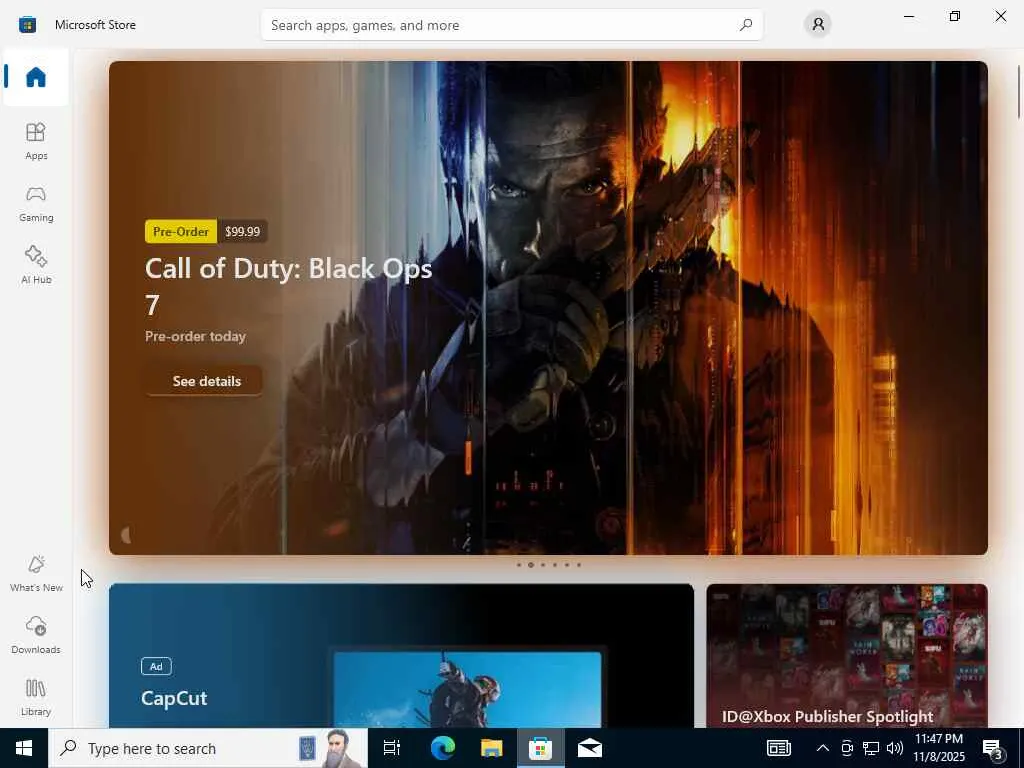Screen dimensions: 1024x768
Task: Open the network status tray icon
Action: click(x=871, y=748)
